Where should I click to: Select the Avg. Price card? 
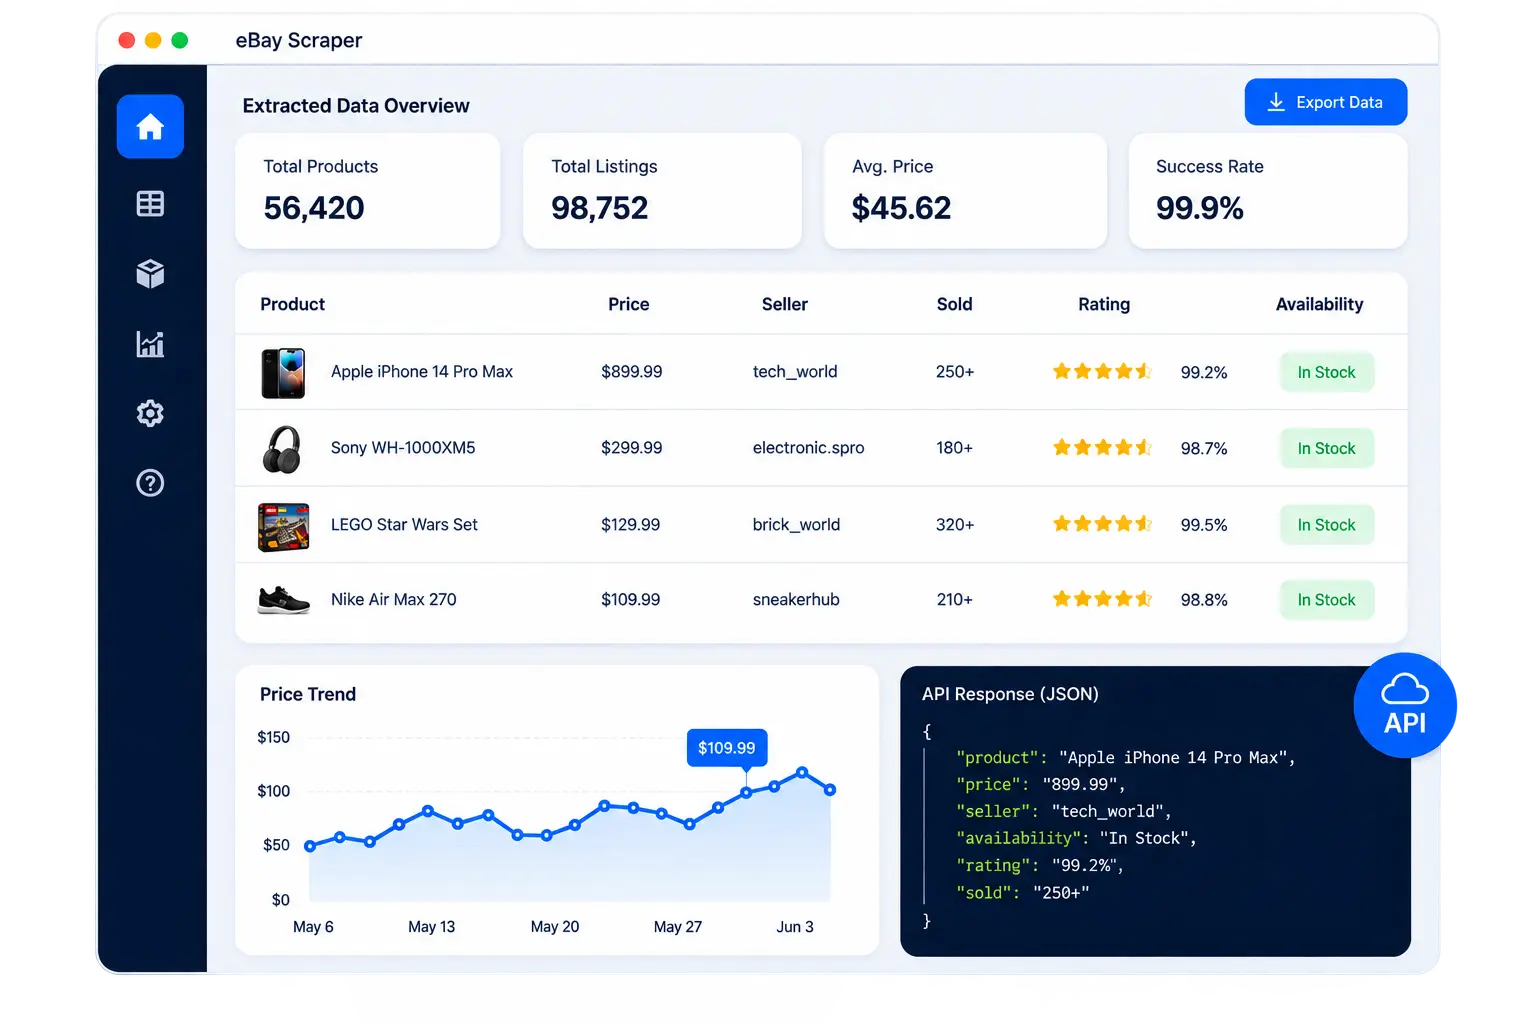pyautogui.click(x=965, y=191)
